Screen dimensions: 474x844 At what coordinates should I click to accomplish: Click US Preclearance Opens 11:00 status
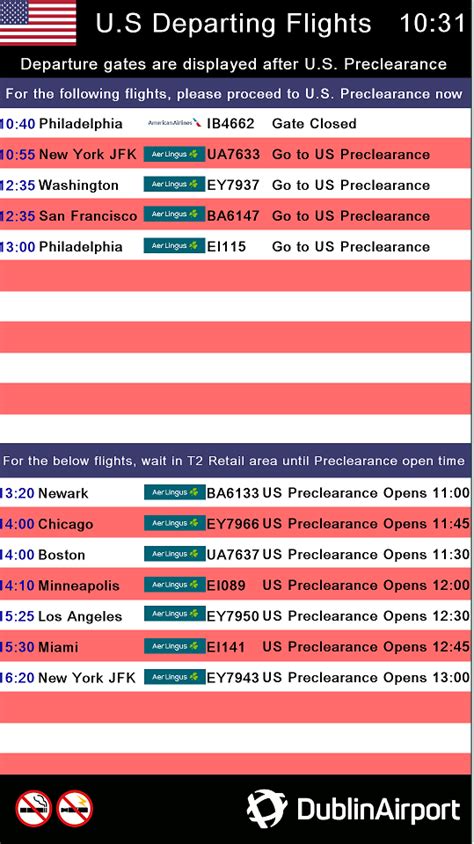click(x=366, y=493)
